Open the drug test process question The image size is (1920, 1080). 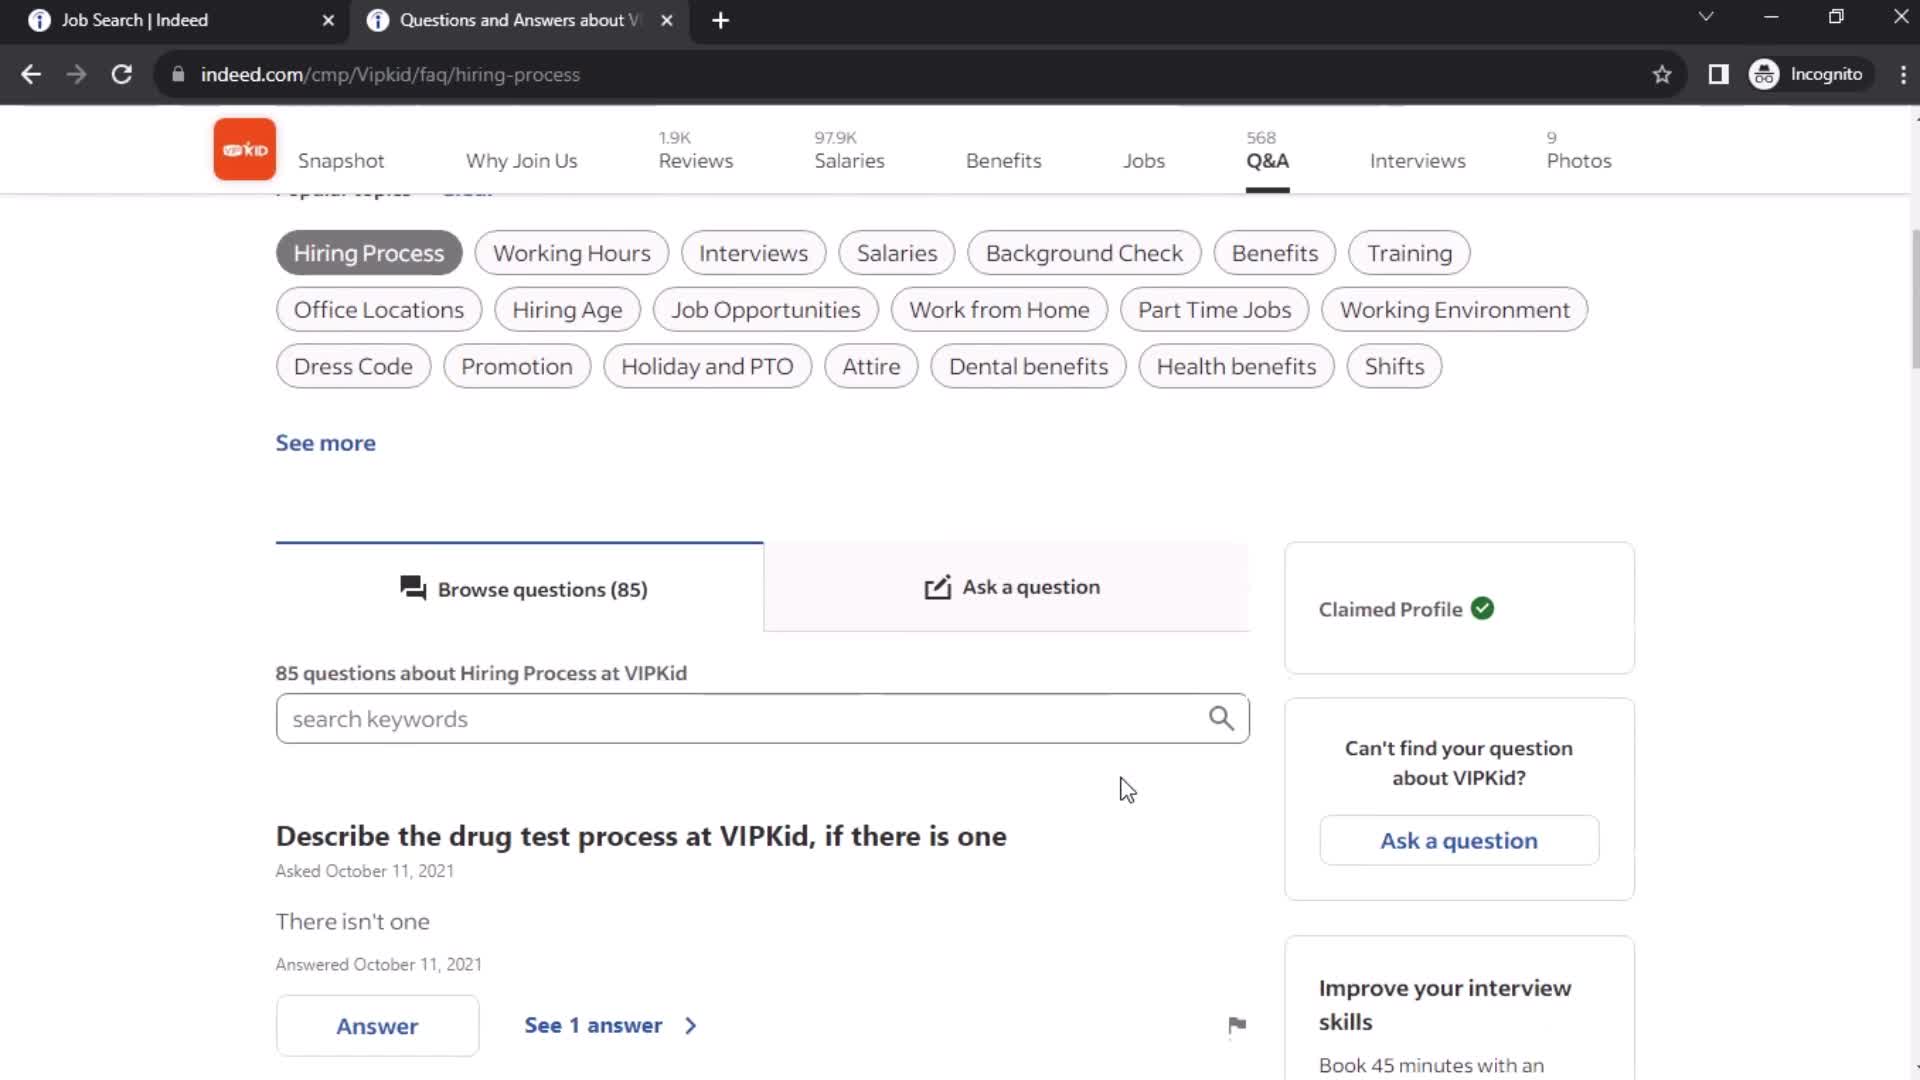[641, 836]
